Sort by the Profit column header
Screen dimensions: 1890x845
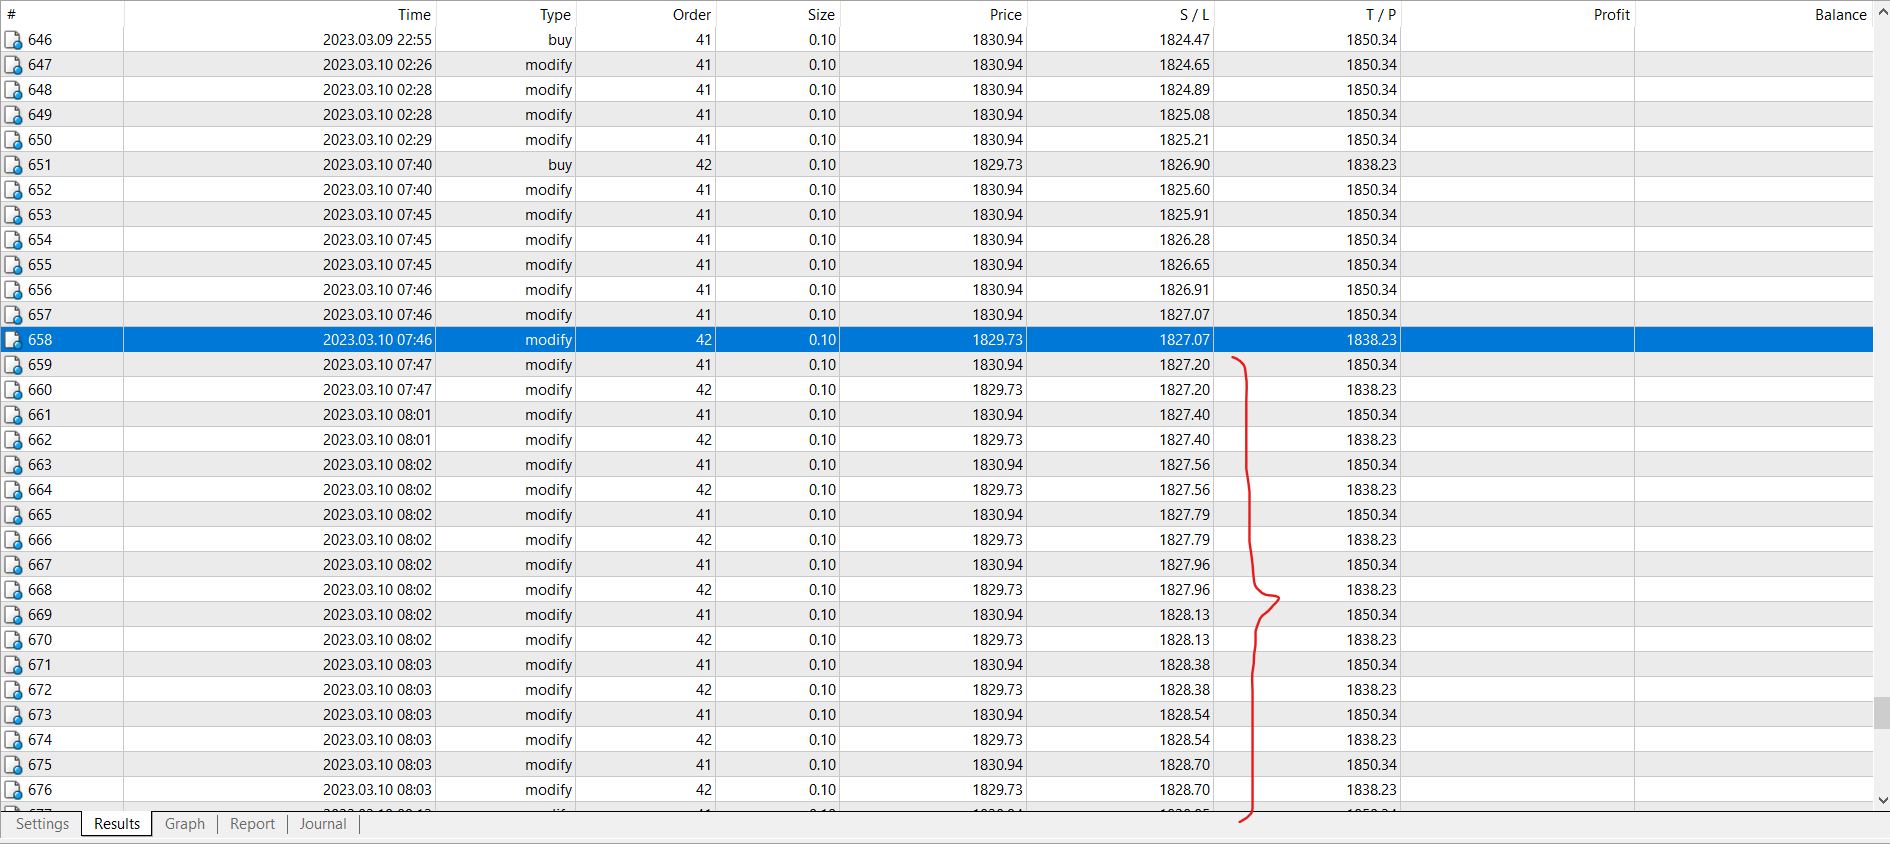pos(1518,14)
